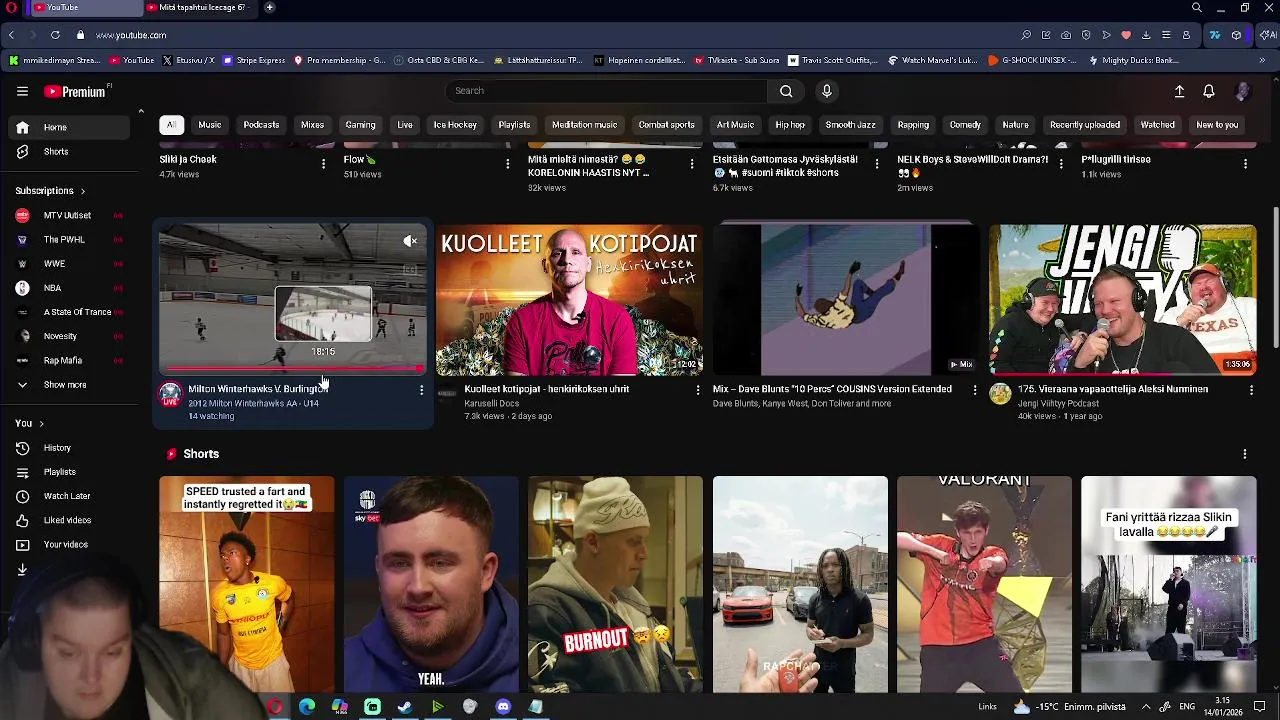Viewport: 1280px width, 720px height.
Task: Select the Music filter chip
Action: 210,125
